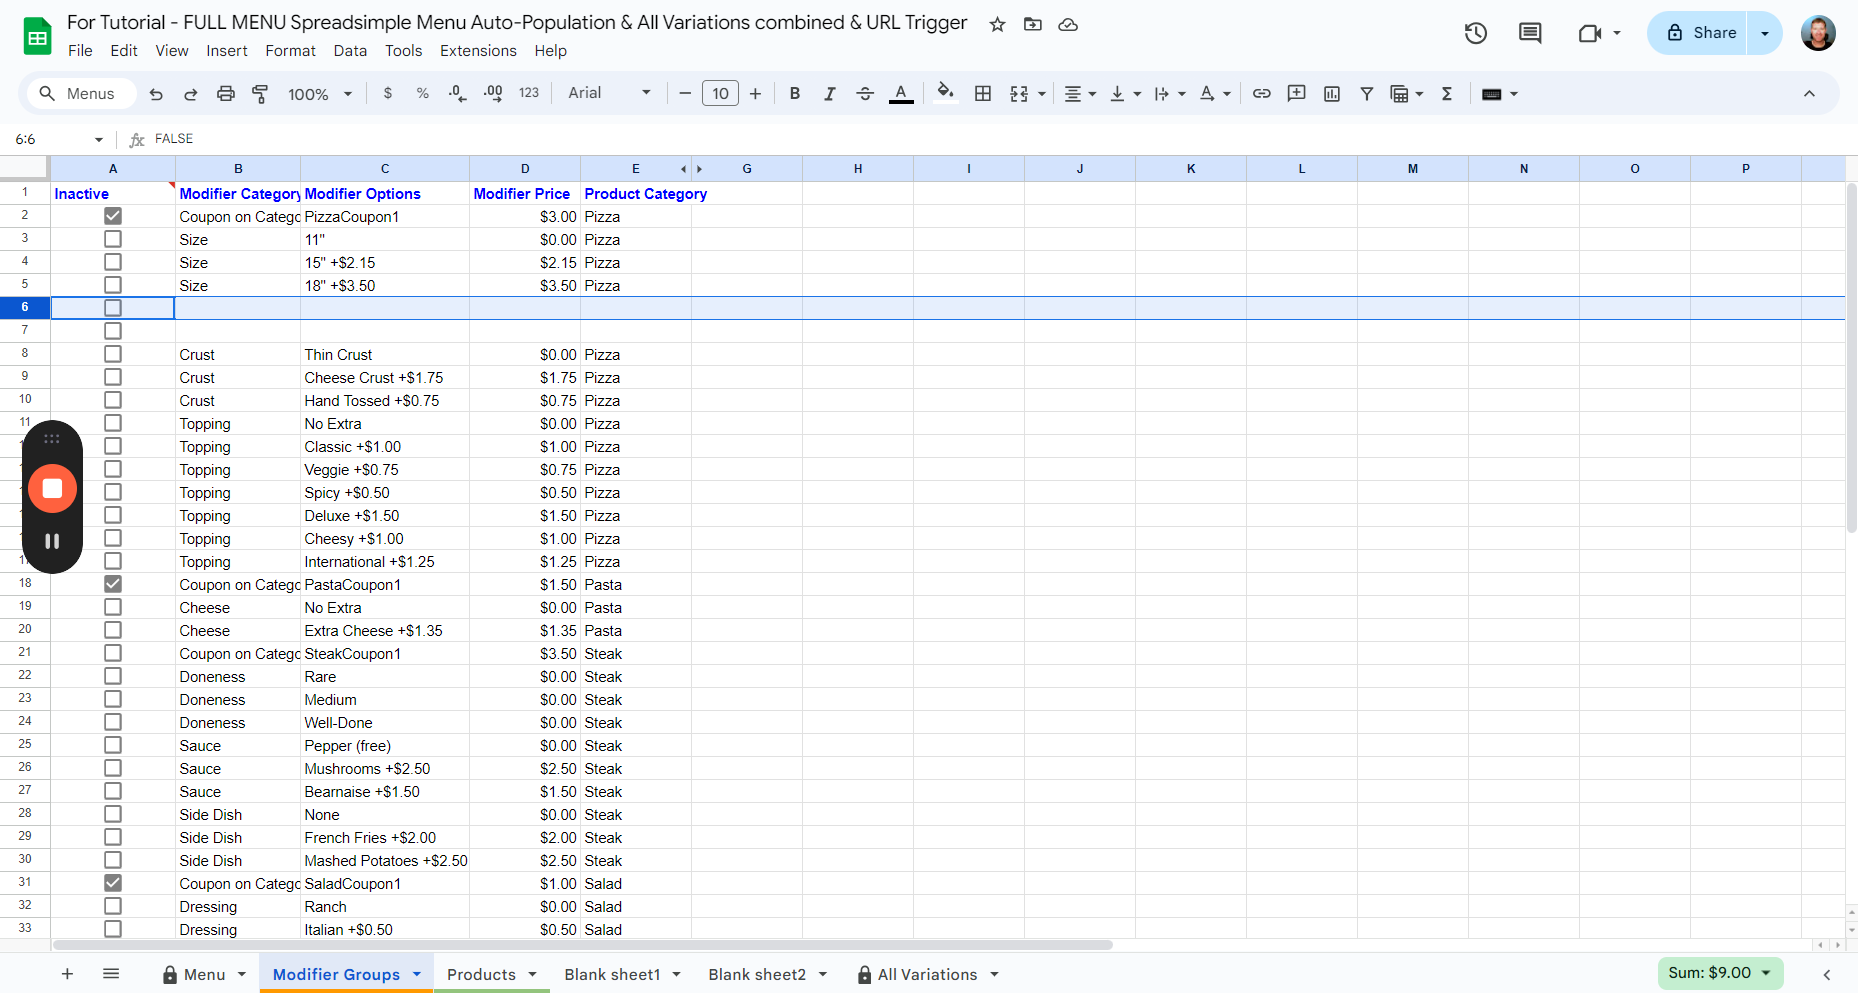Open all comments panel
Screen dimensions: 1858x993
[1530, 33]
